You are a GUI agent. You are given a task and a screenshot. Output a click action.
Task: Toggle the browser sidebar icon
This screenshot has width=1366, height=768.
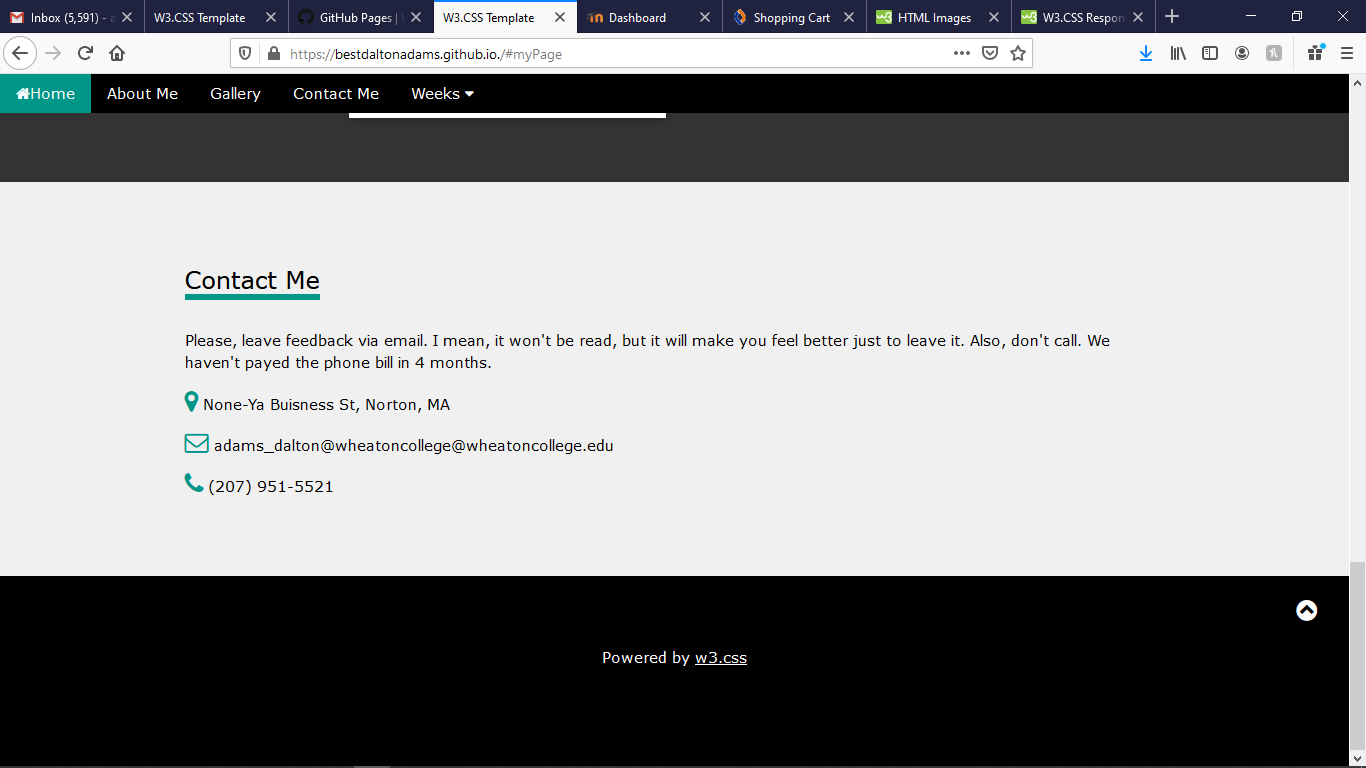1210,54
